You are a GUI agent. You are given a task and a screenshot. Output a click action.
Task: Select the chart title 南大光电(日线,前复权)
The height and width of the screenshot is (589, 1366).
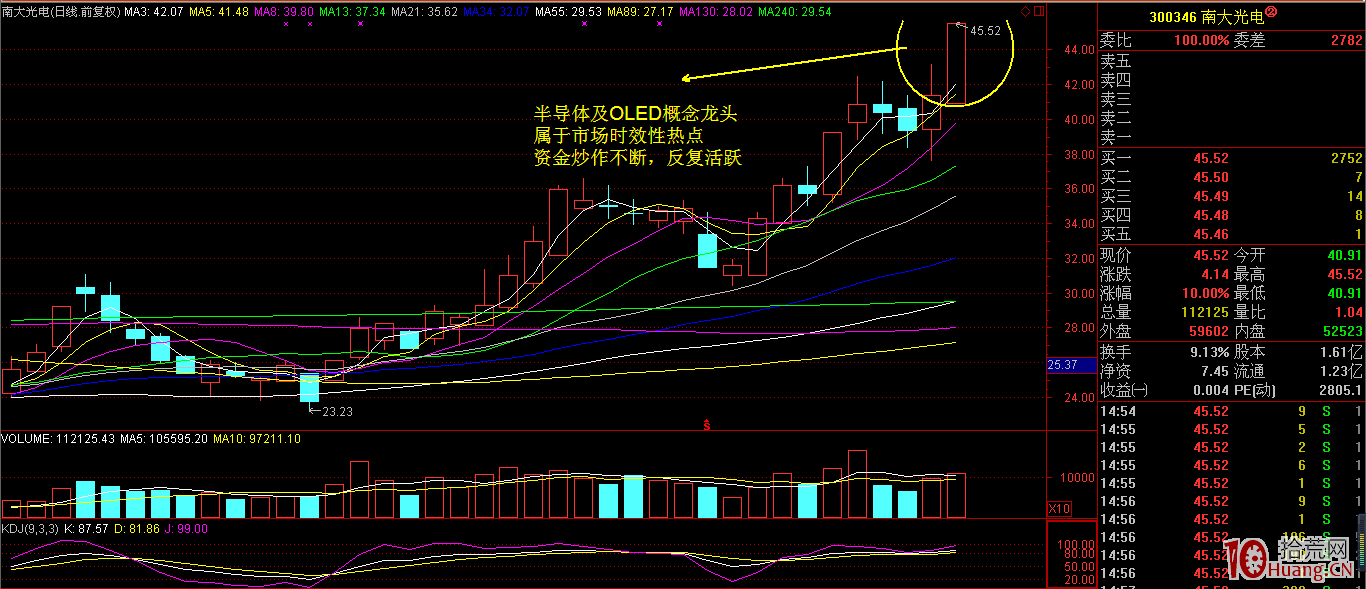[x=62, y=11]
